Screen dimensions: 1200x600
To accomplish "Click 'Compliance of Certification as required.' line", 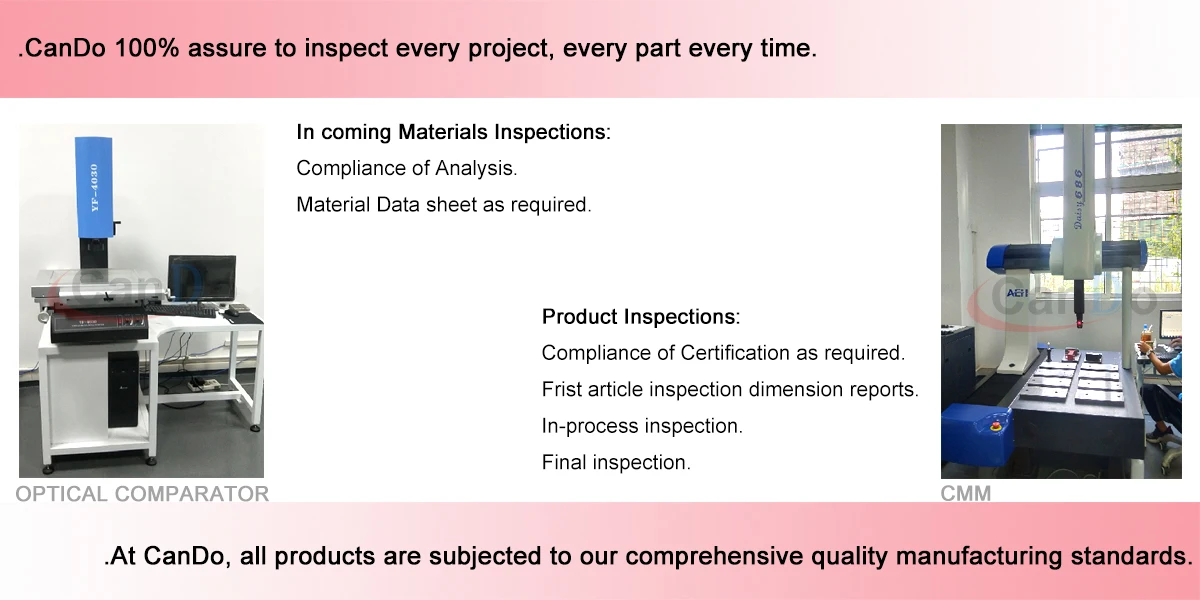I will (723, 353).
